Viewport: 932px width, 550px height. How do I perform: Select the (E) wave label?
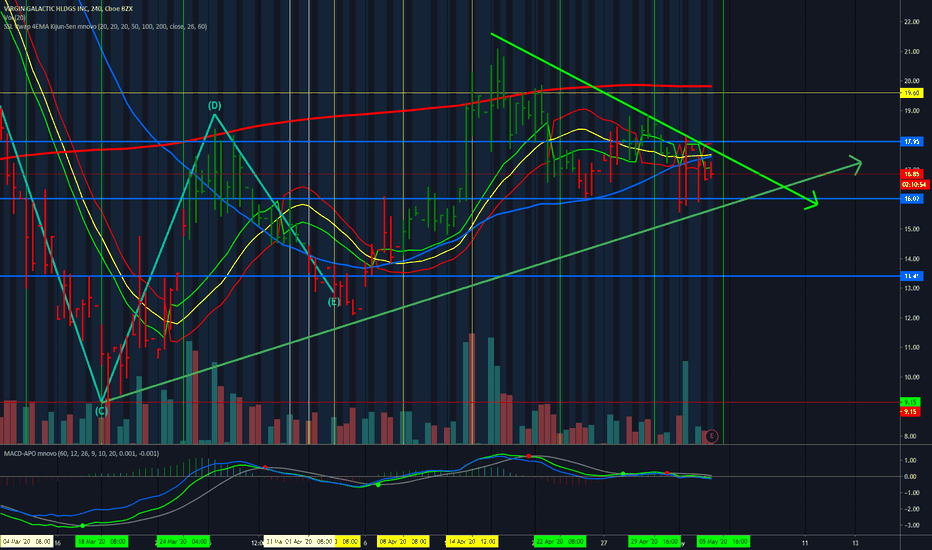(334, 302)
